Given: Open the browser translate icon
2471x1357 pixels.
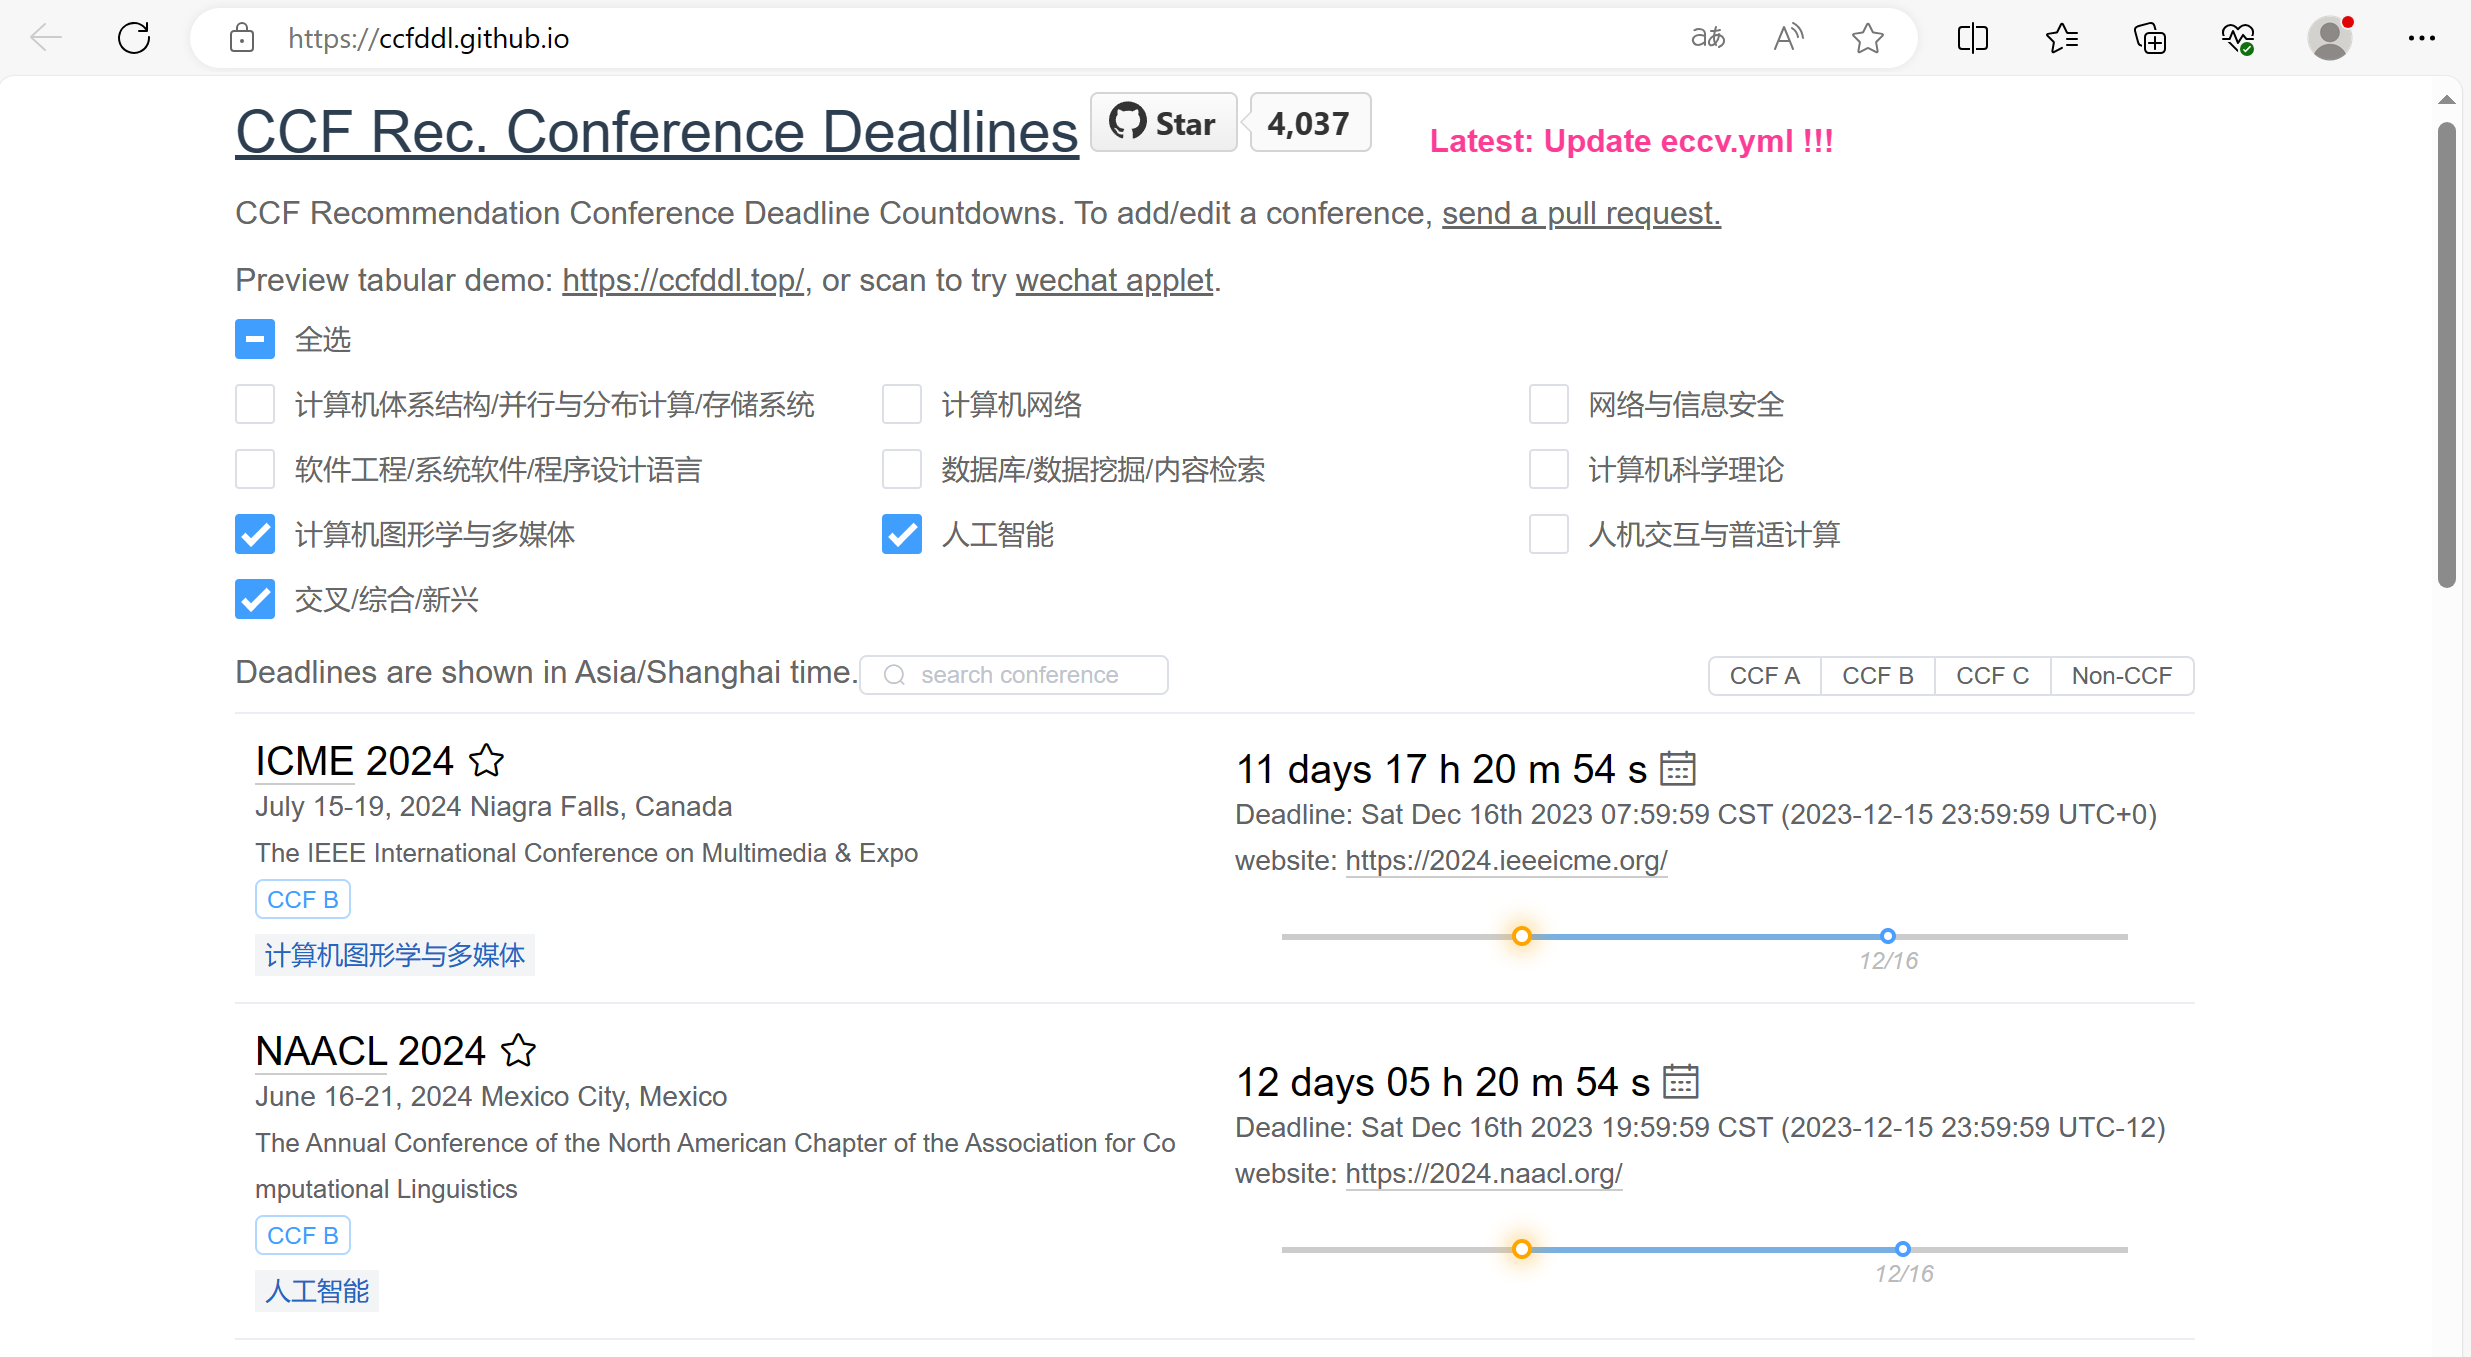Looking at the screenshot, I should pyautogui.click(x=1707, y=38).
